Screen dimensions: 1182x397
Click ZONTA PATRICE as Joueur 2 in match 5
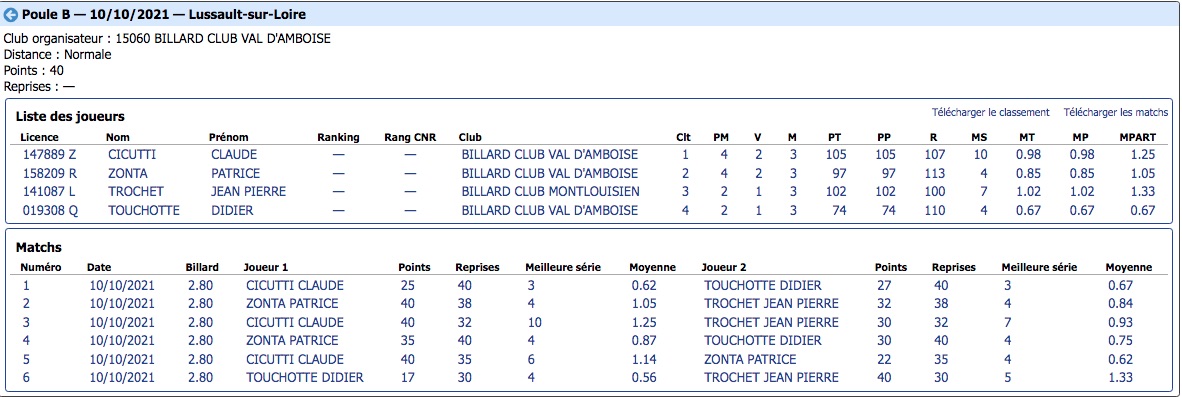750,359
